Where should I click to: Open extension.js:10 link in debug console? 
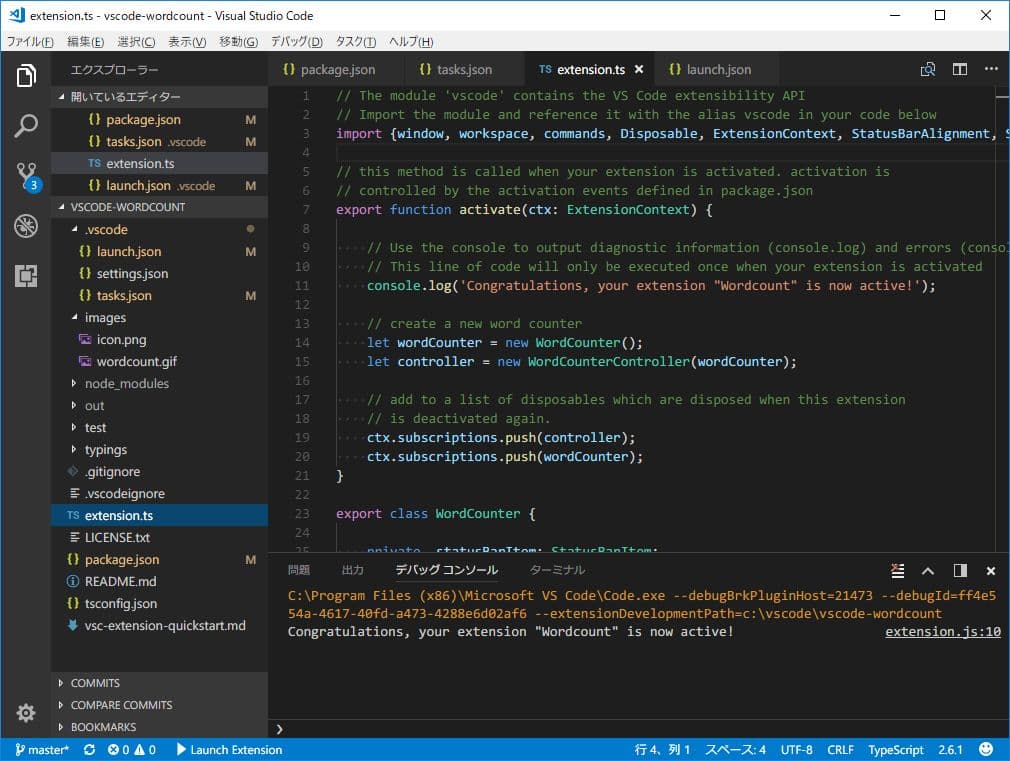point(941,631)
